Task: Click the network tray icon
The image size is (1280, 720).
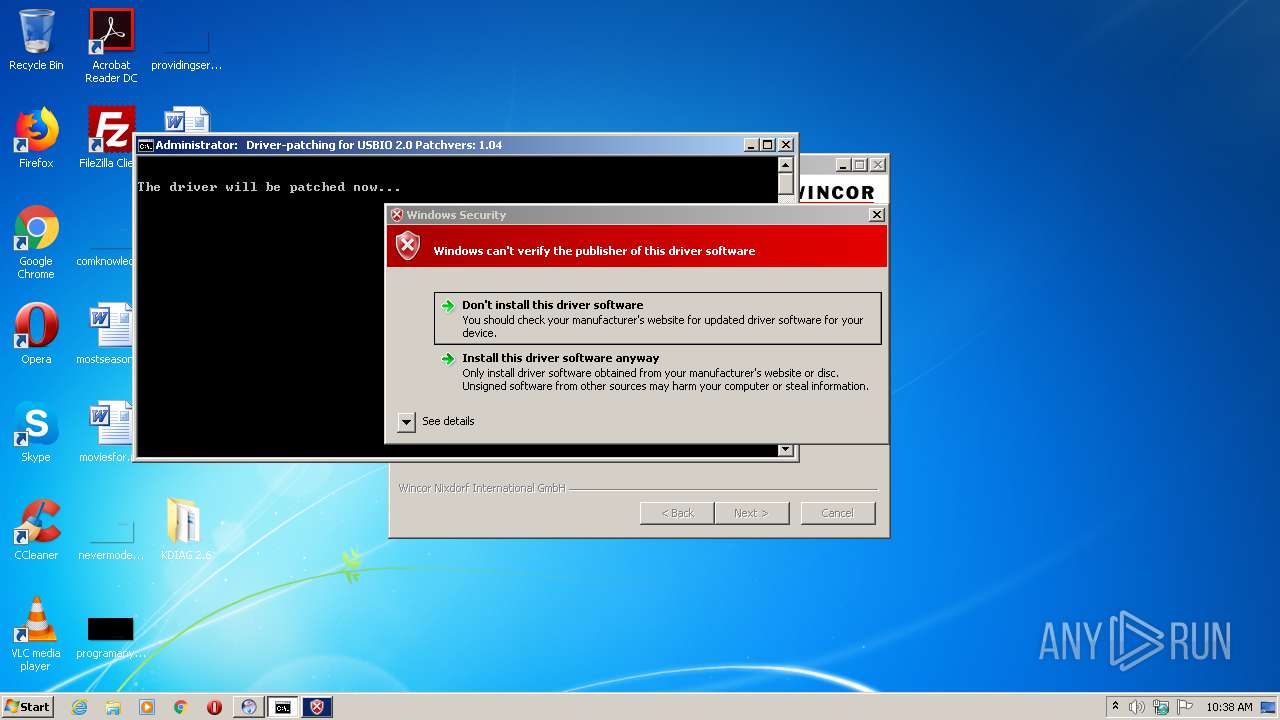Action: coord(1161,707)
